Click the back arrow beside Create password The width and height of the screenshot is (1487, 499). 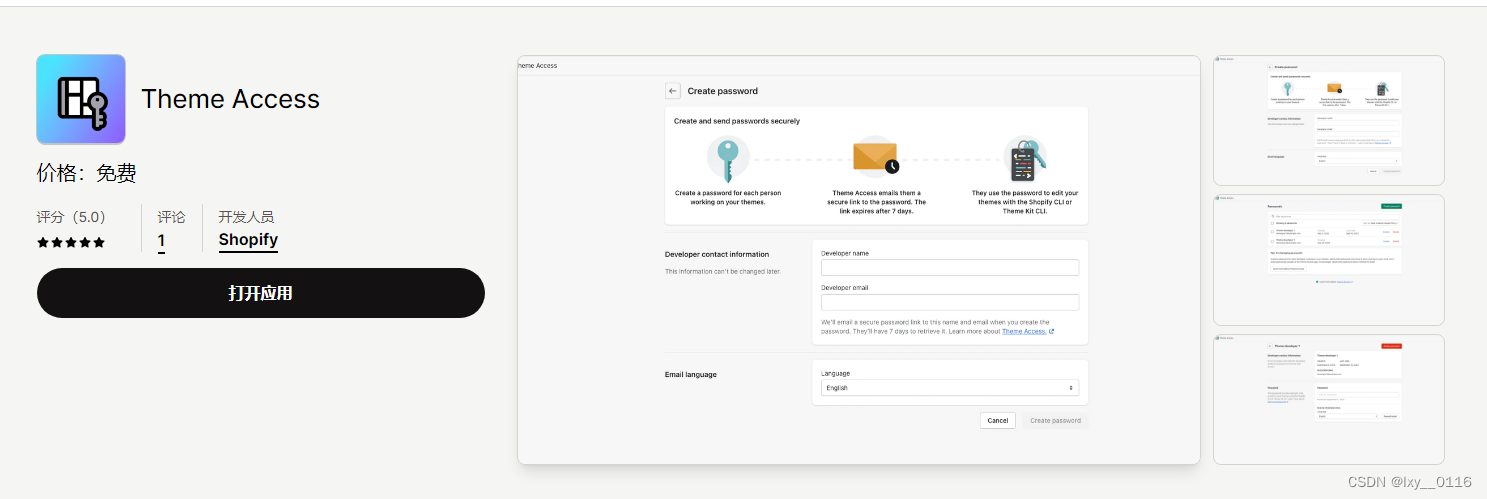coord(673,90)
